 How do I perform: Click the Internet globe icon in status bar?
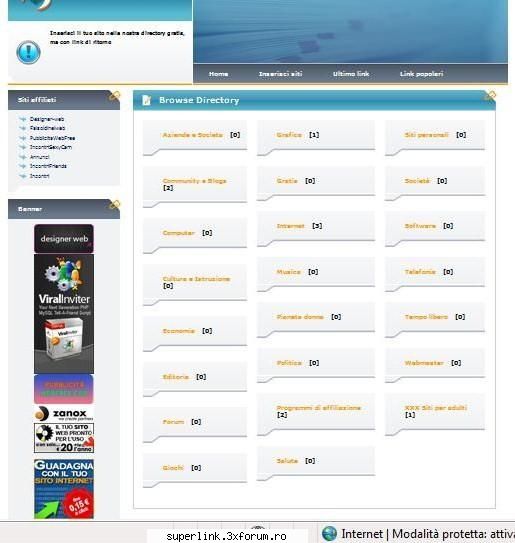coord(329,534)
